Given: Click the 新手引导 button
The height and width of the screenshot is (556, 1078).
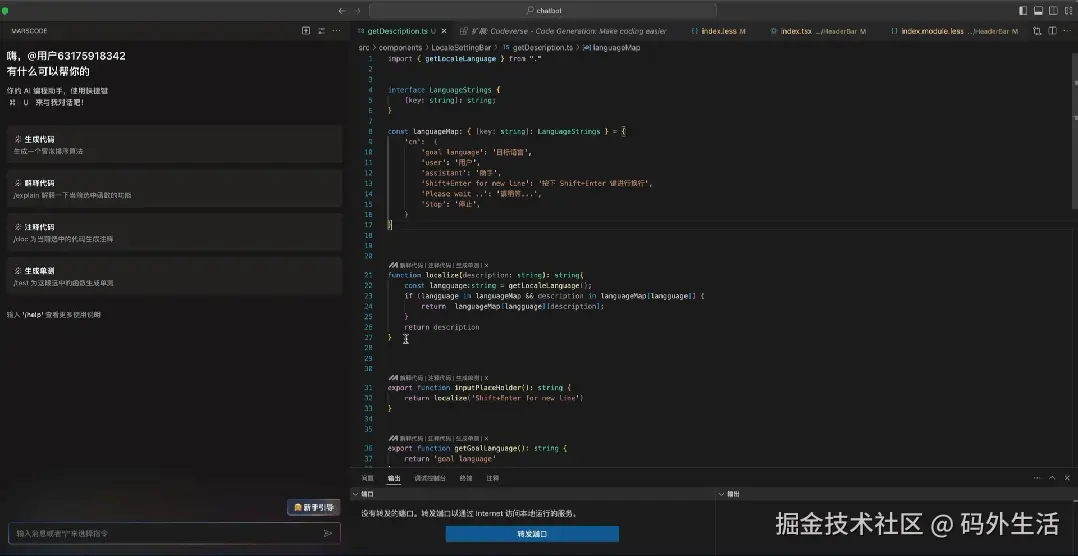Looking at the screenshot, I should (314, 507).
